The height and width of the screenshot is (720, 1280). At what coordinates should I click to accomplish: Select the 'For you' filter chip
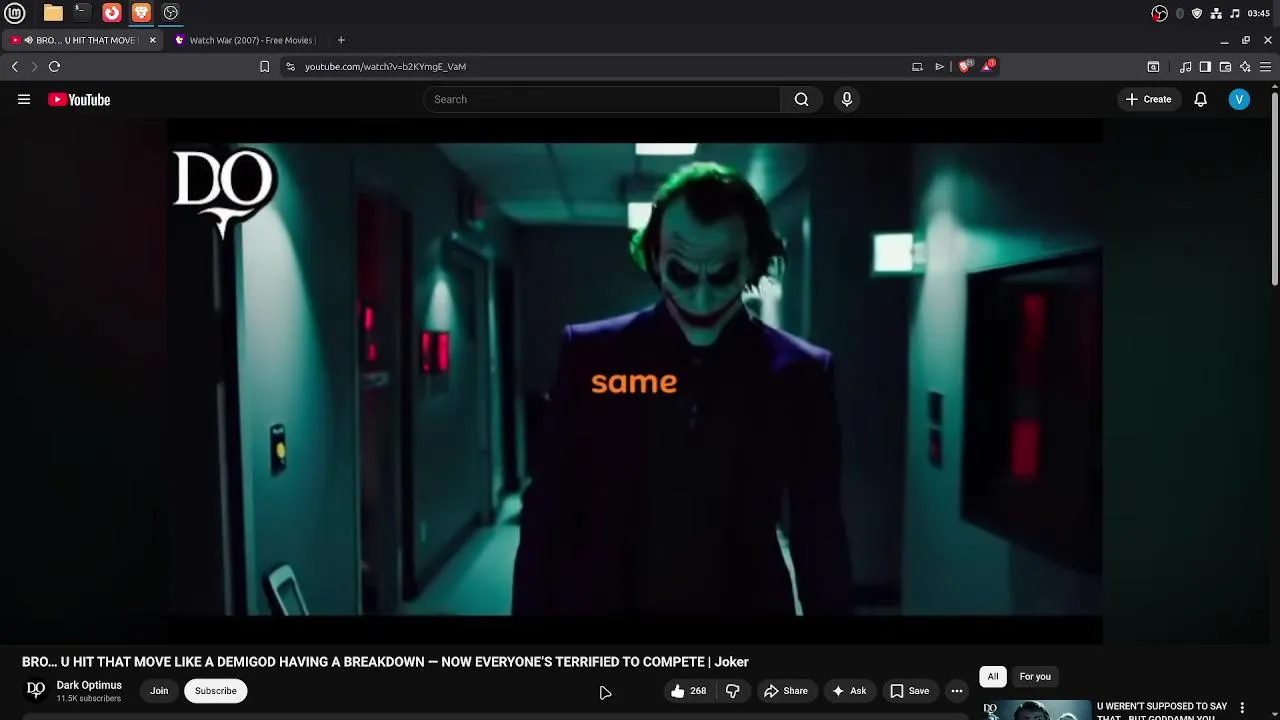(x=1035, y=677)
